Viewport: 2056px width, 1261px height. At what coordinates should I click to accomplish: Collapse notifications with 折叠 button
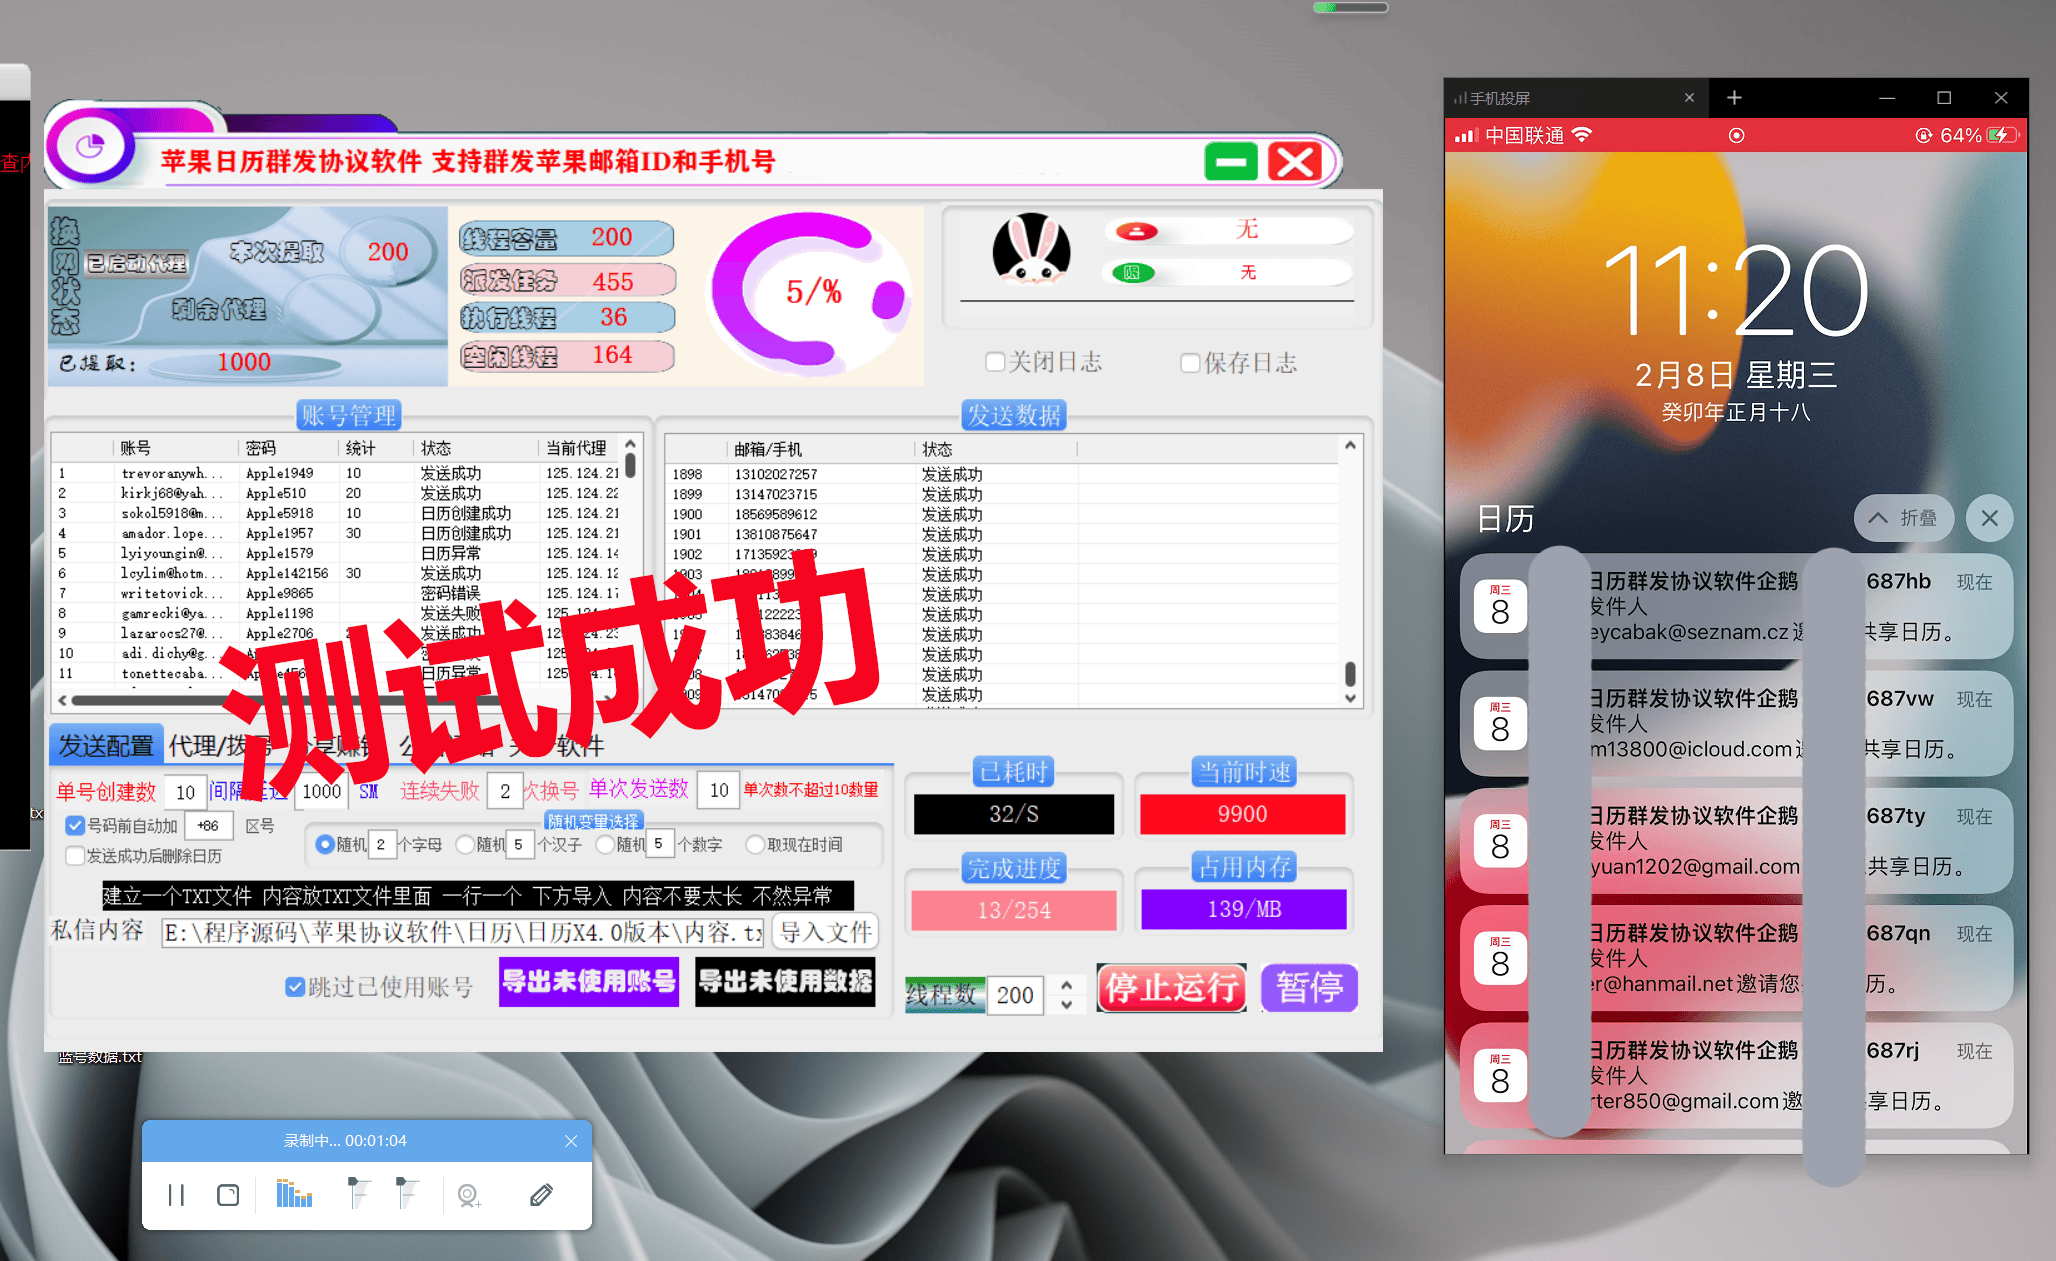tap(1903, 518)
